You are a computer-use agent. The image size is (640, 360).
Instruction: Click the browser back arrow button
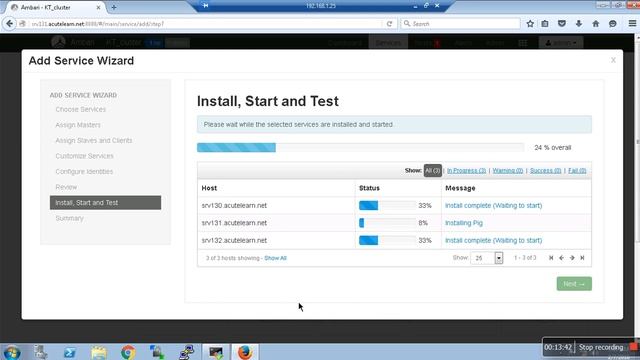tap(9, 24)
